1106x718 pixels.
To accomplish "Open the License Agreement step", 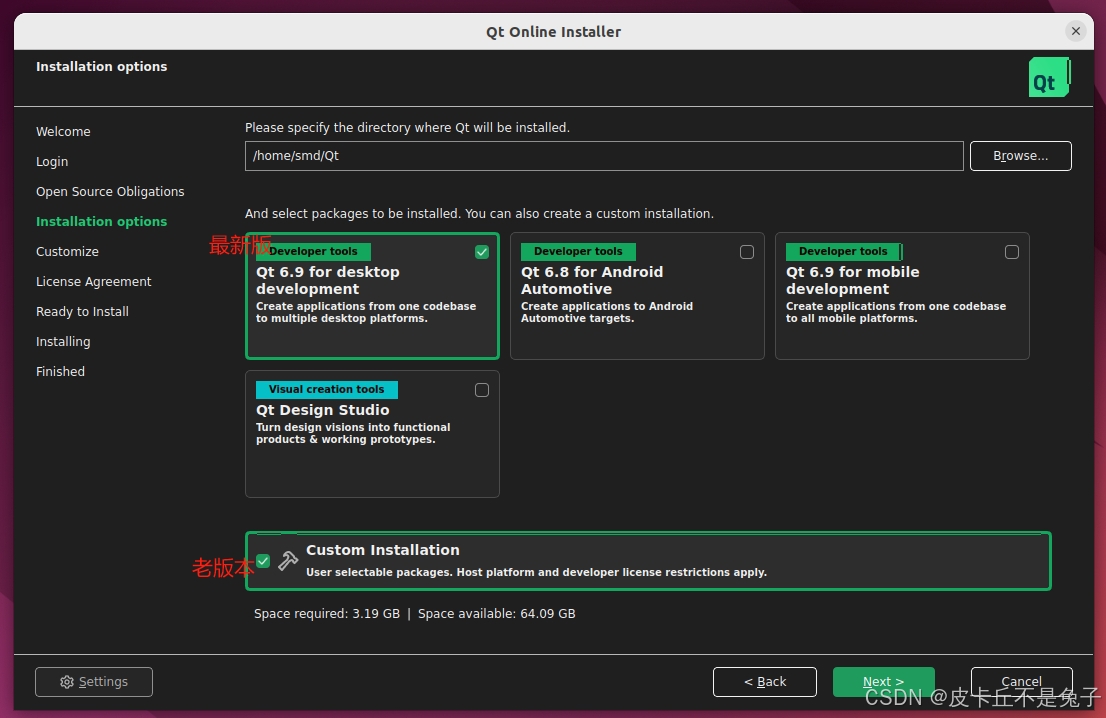I will [93, 281].
